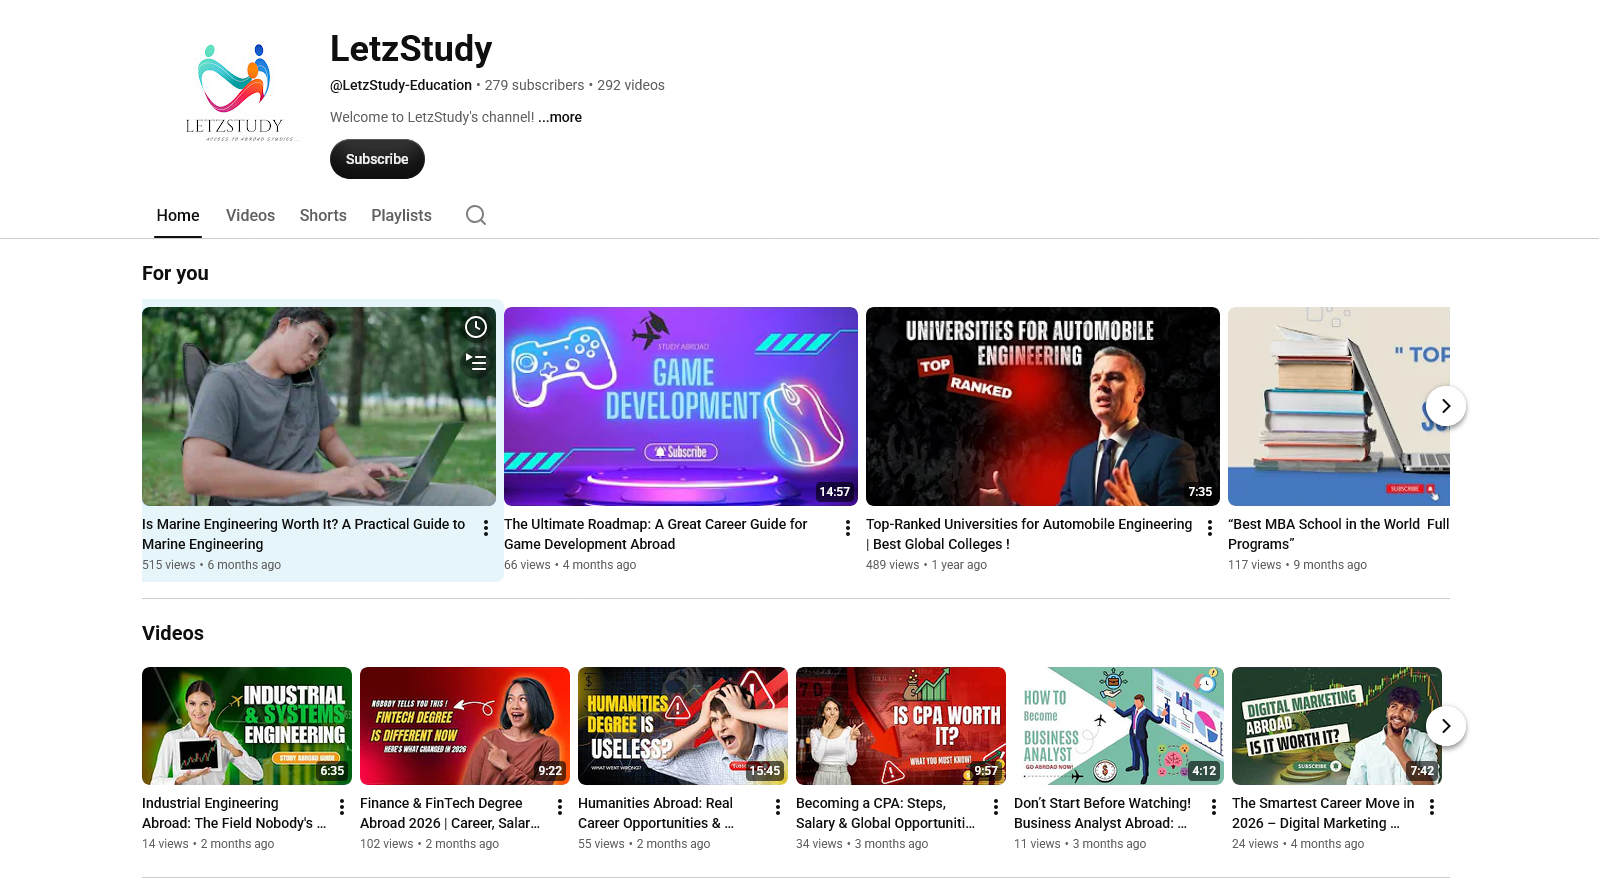This screenshot has height=878, width=1599.
Task: Click the 'For you' section heading
Action: 175,273
